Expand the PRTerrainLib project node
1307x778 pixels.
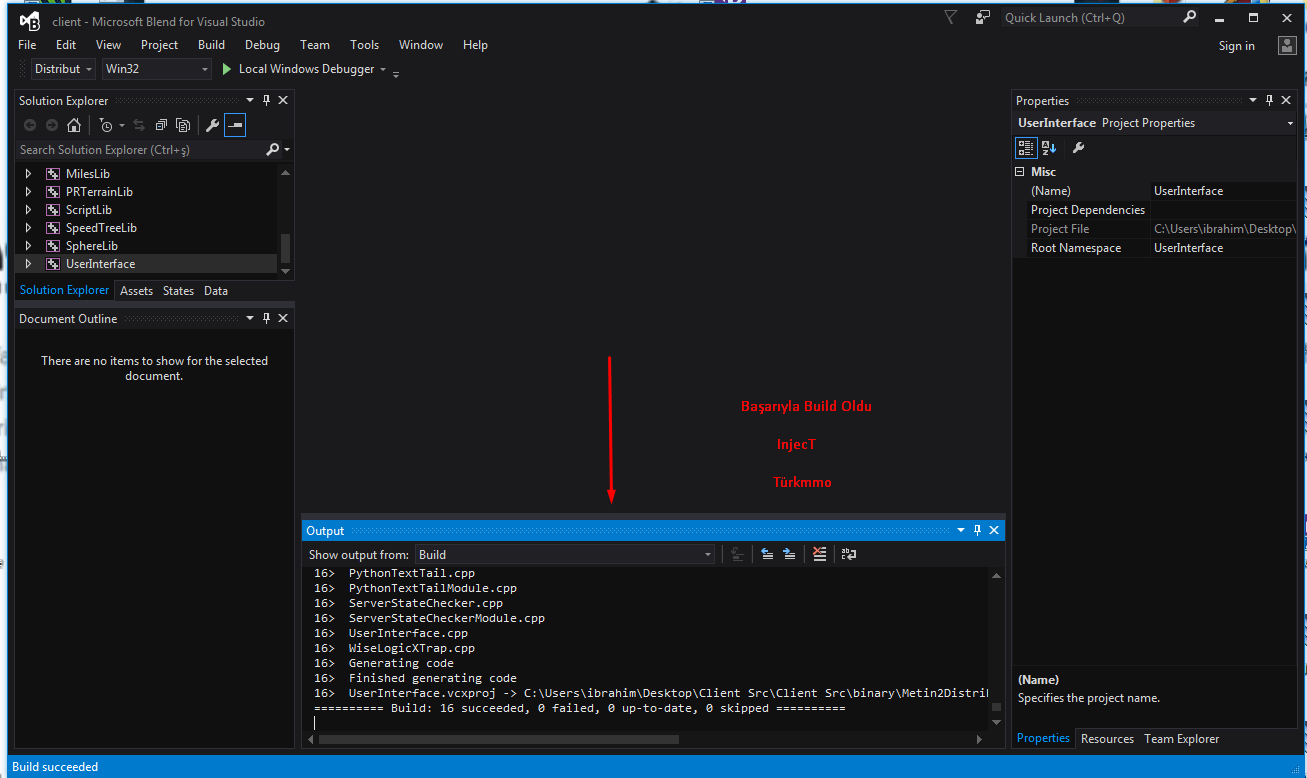tap(29, 192)
